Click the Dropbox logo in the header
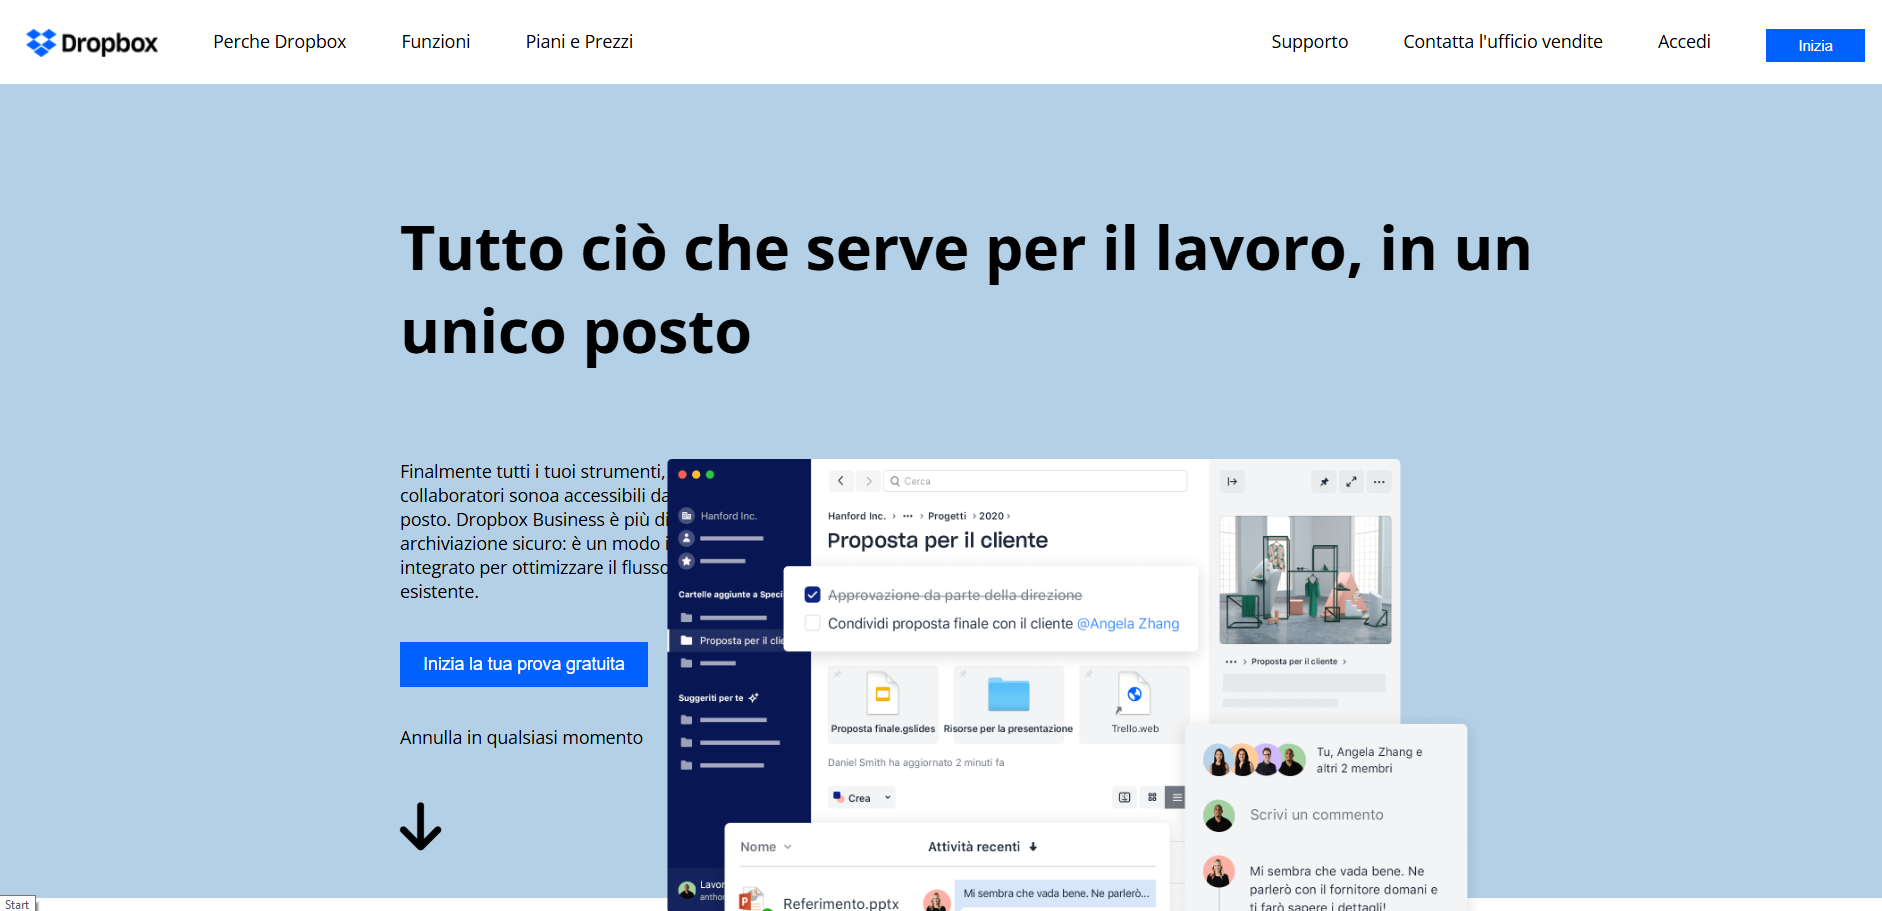 coord(92,43)
